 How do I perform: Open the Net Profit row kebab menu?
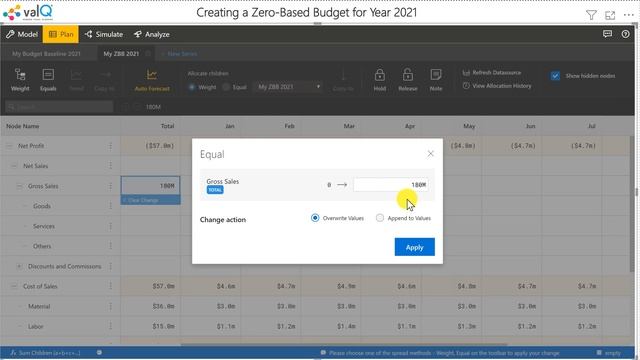click(110, 146)
